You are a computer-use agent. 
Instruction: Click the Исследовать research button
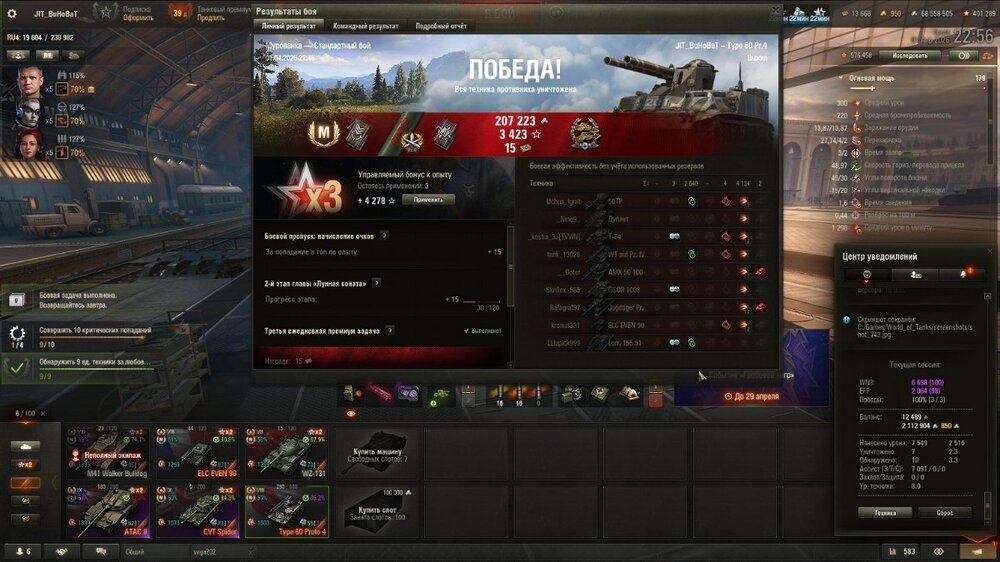(x=909, y=55)
